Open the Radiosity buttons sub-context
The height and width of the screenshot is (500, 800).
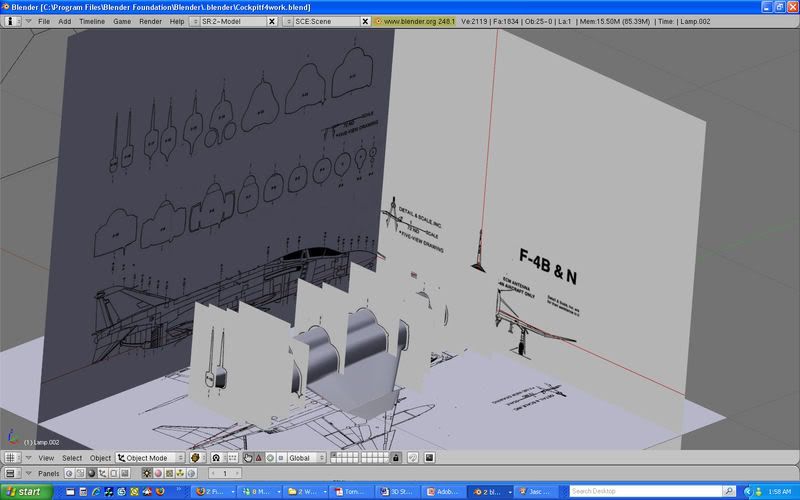pyautogui.click(x=180, y=473)
